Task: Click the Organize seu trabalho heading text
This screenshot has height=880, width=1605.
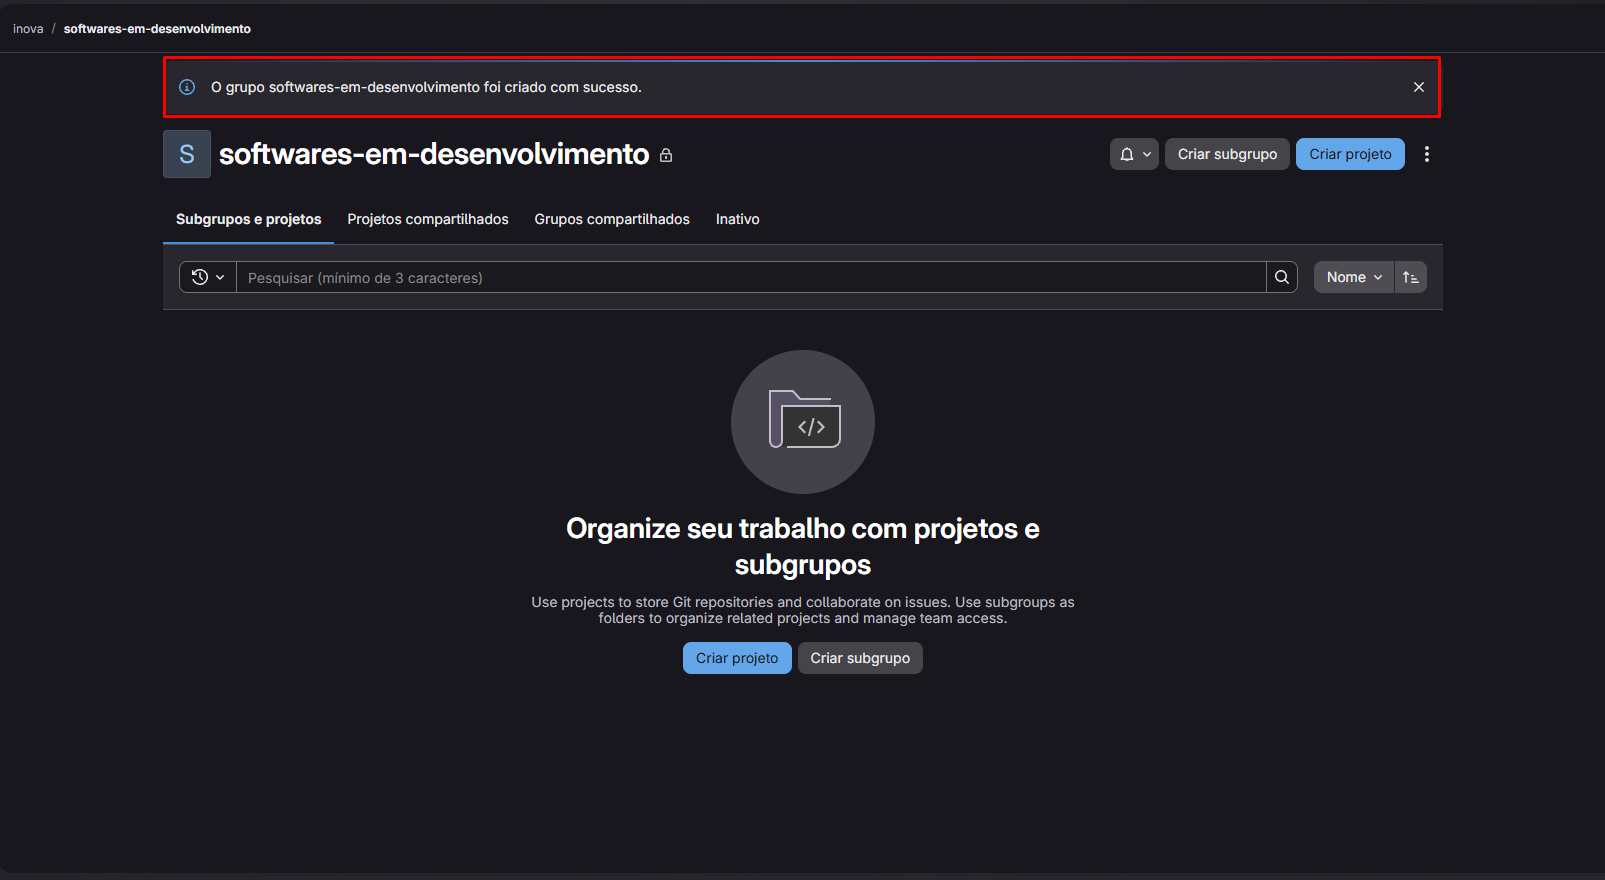Action: point(803,546)
